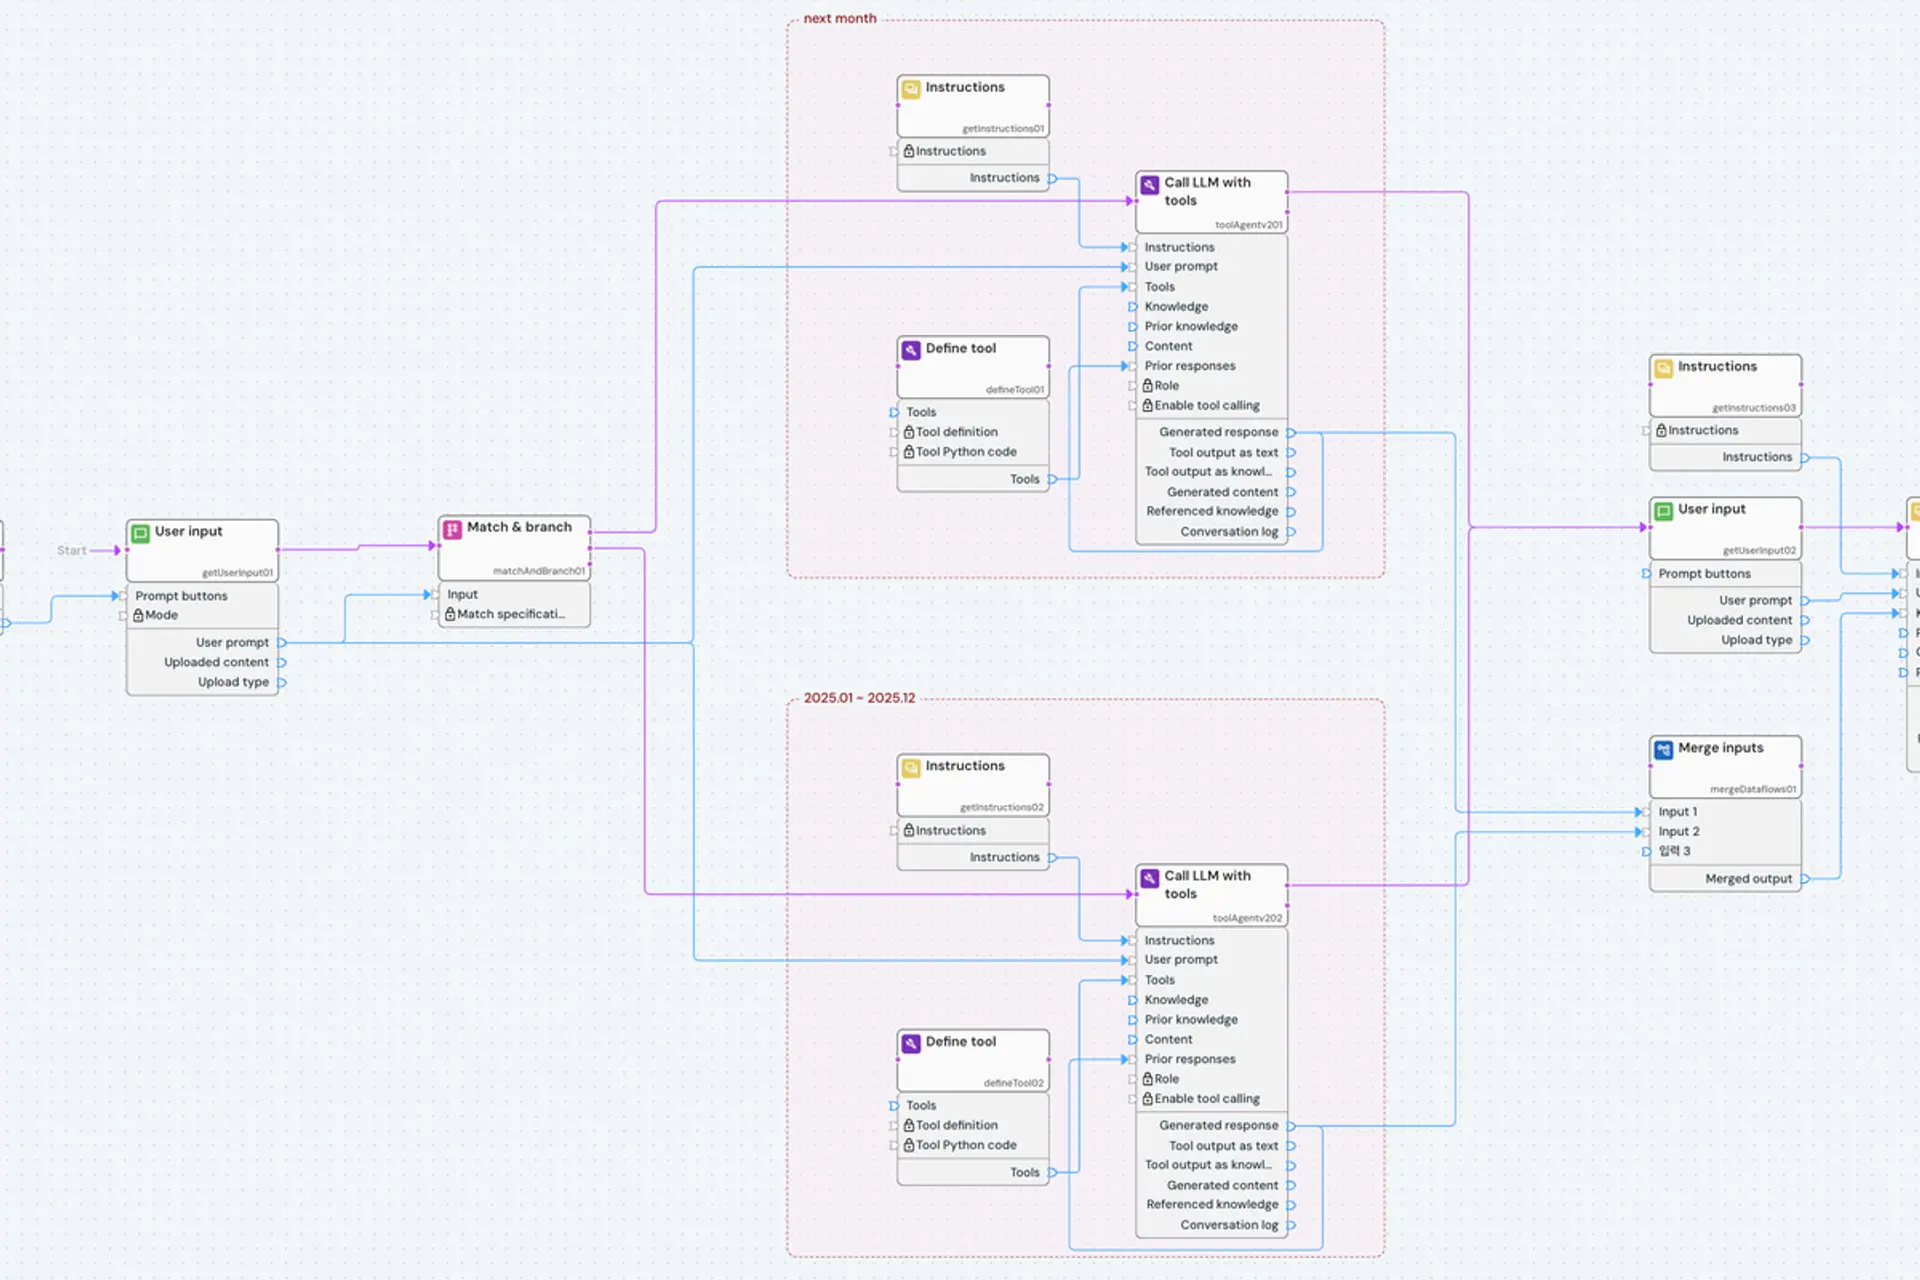Select the '2025.01 ~ 2025.12' group label
1920x1280 pixels.
click(x=859, y=698)
